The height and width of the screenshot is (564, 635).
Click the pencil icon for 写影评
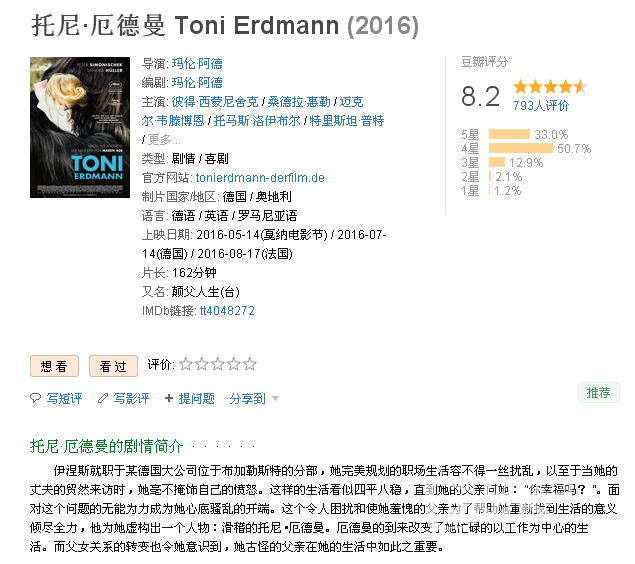(x=103, y=398)
